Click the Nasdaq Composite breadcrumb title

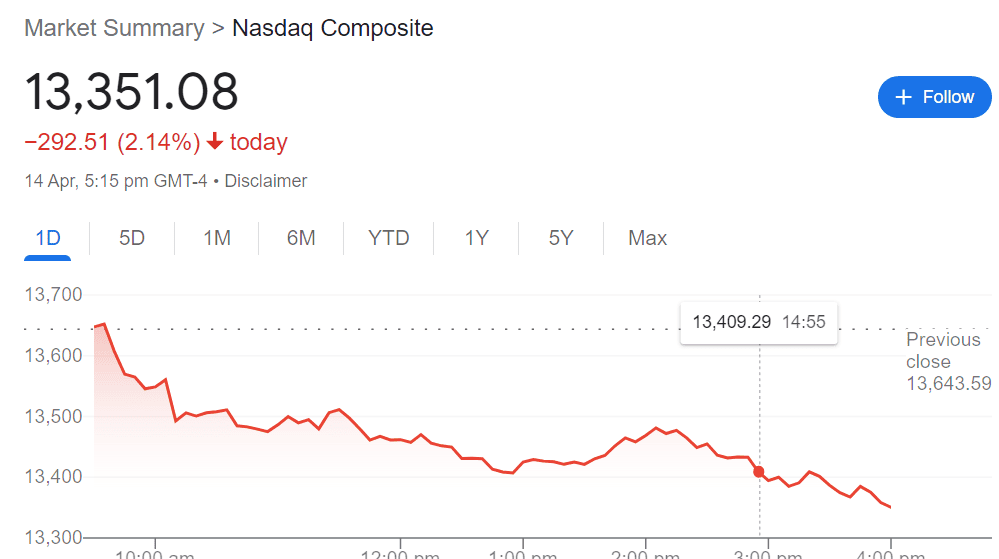332,28
